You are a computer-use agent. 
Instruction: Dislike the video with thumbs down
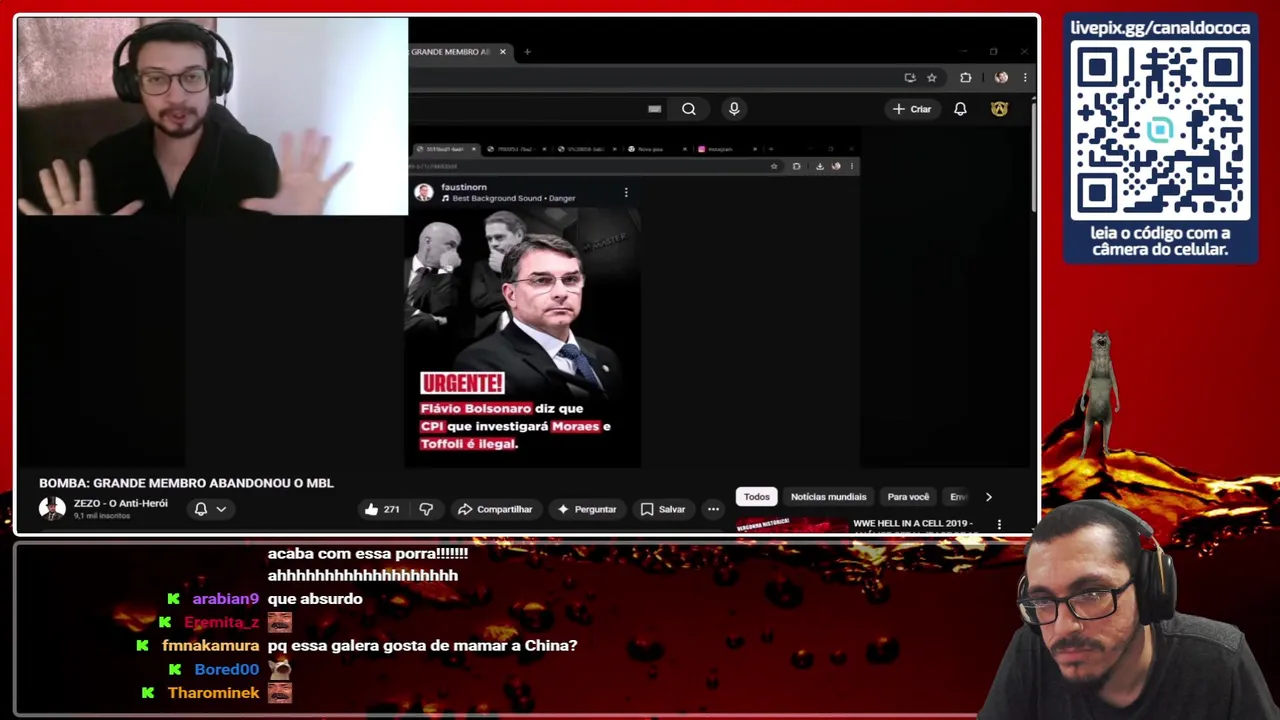[x=426, y=509]
